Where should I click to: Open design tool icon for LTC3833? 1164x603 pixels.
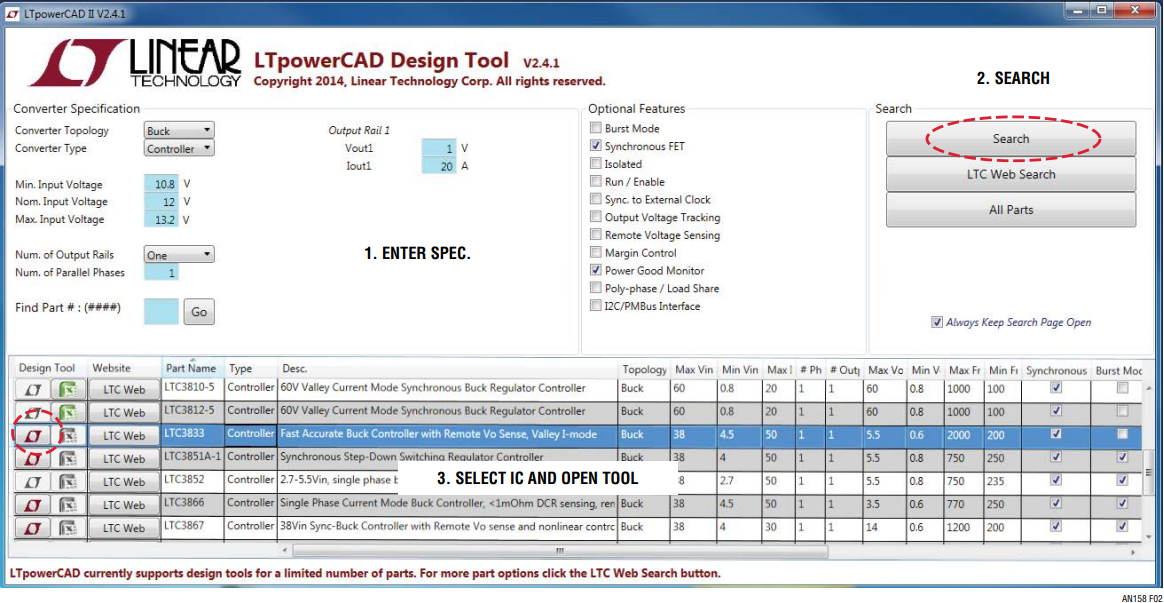(33, 435)
